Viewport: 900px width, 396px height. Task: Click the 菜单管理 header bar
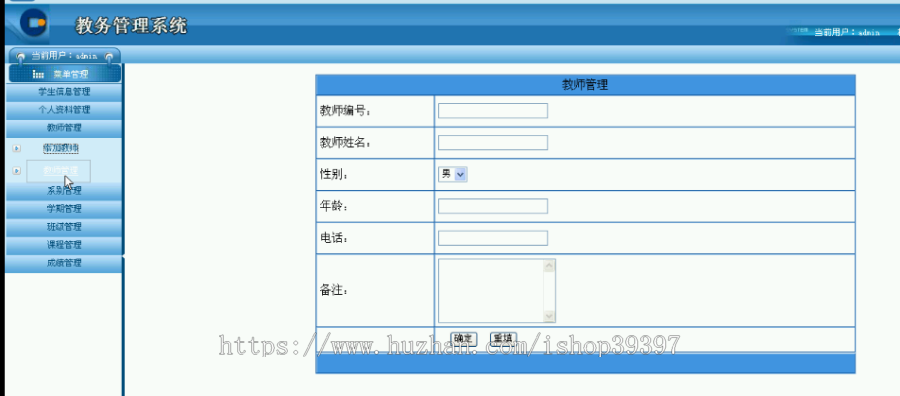coord(65,73)
